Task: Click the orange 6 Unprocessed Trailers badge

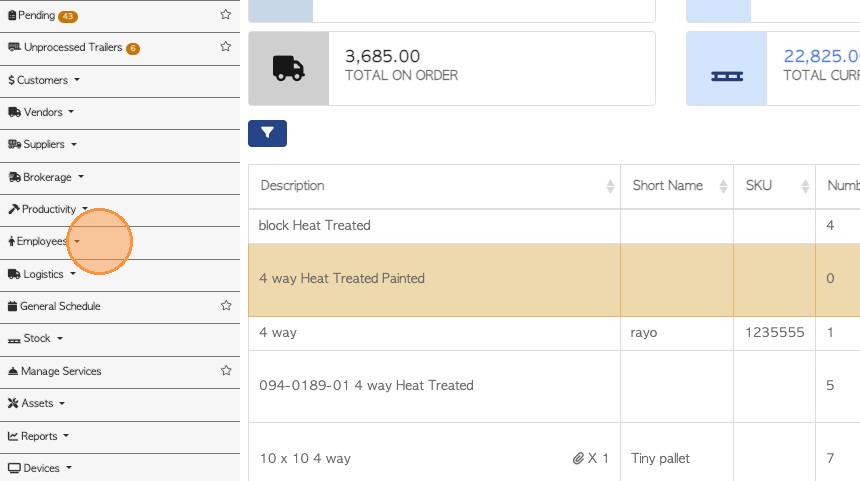Action: point(133,48)
